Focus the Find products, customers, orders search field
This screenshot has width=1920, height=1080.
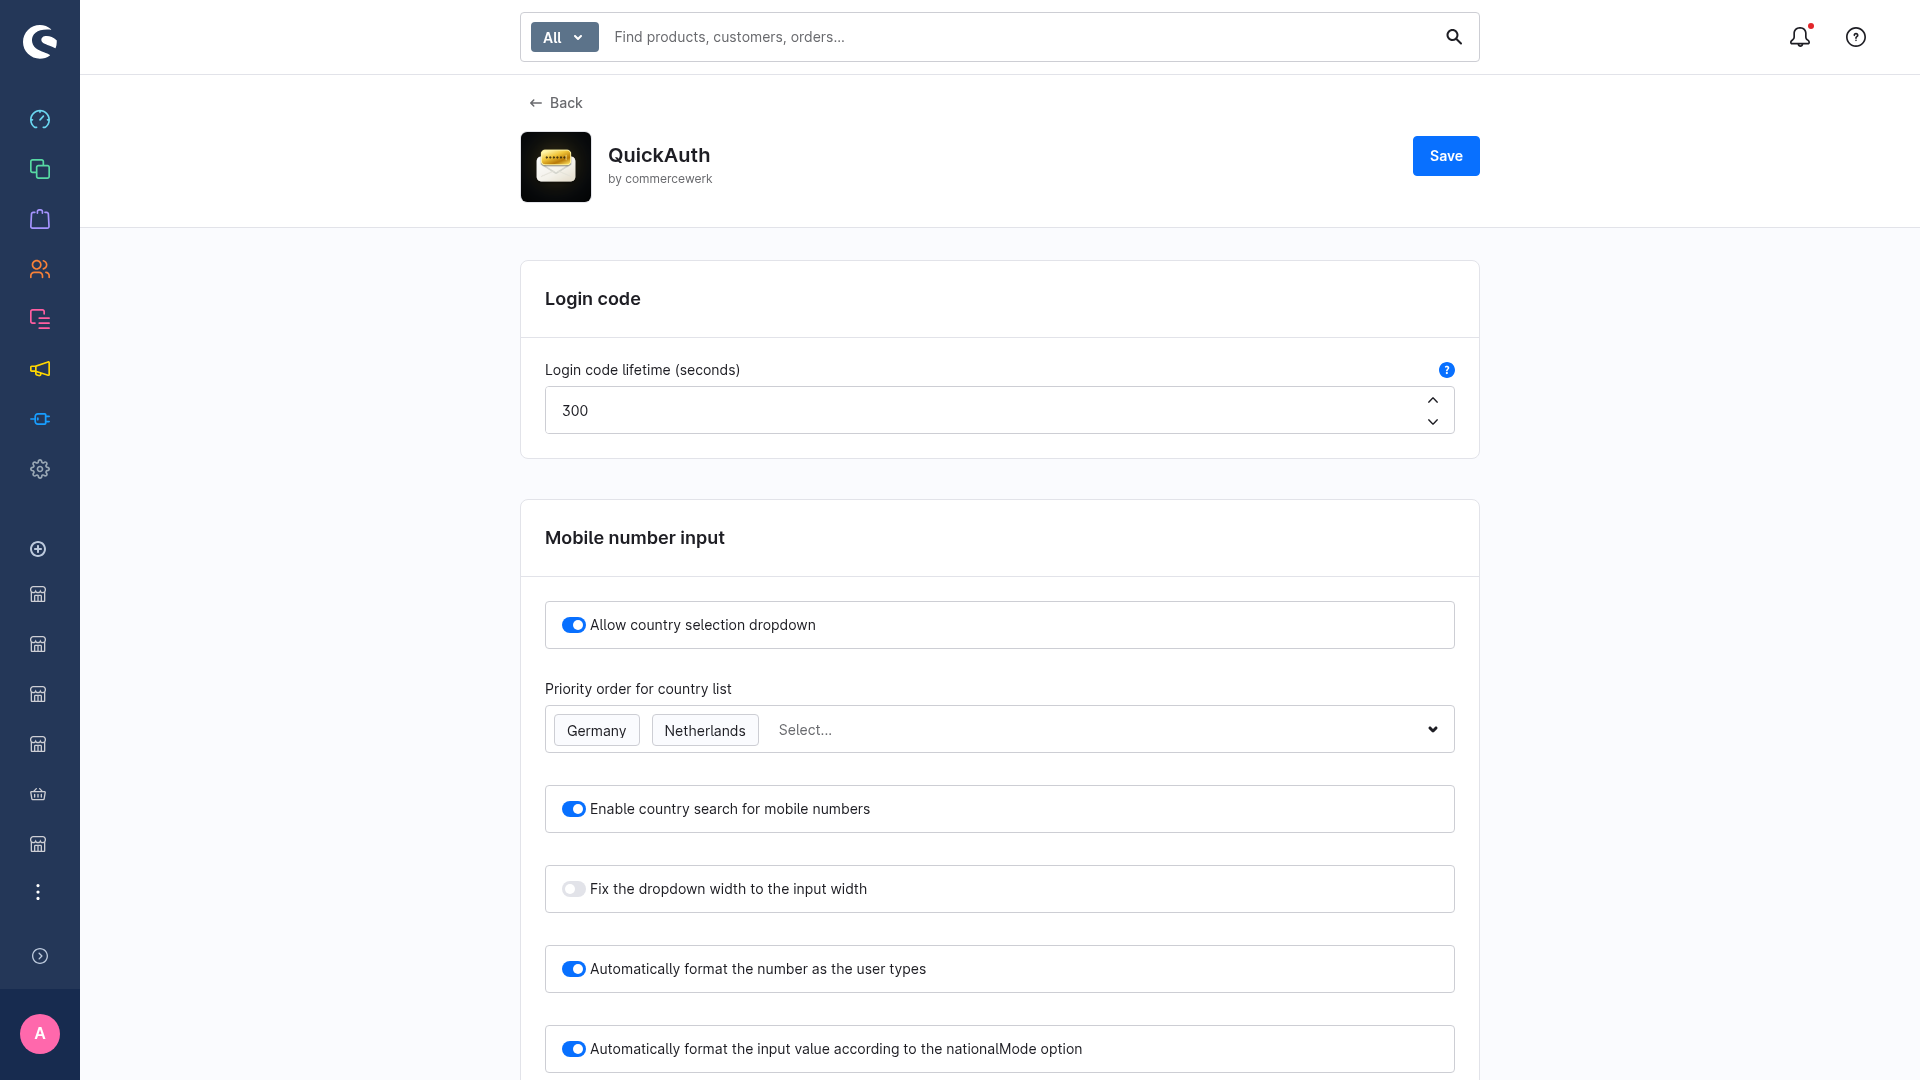pos(1020,37)
